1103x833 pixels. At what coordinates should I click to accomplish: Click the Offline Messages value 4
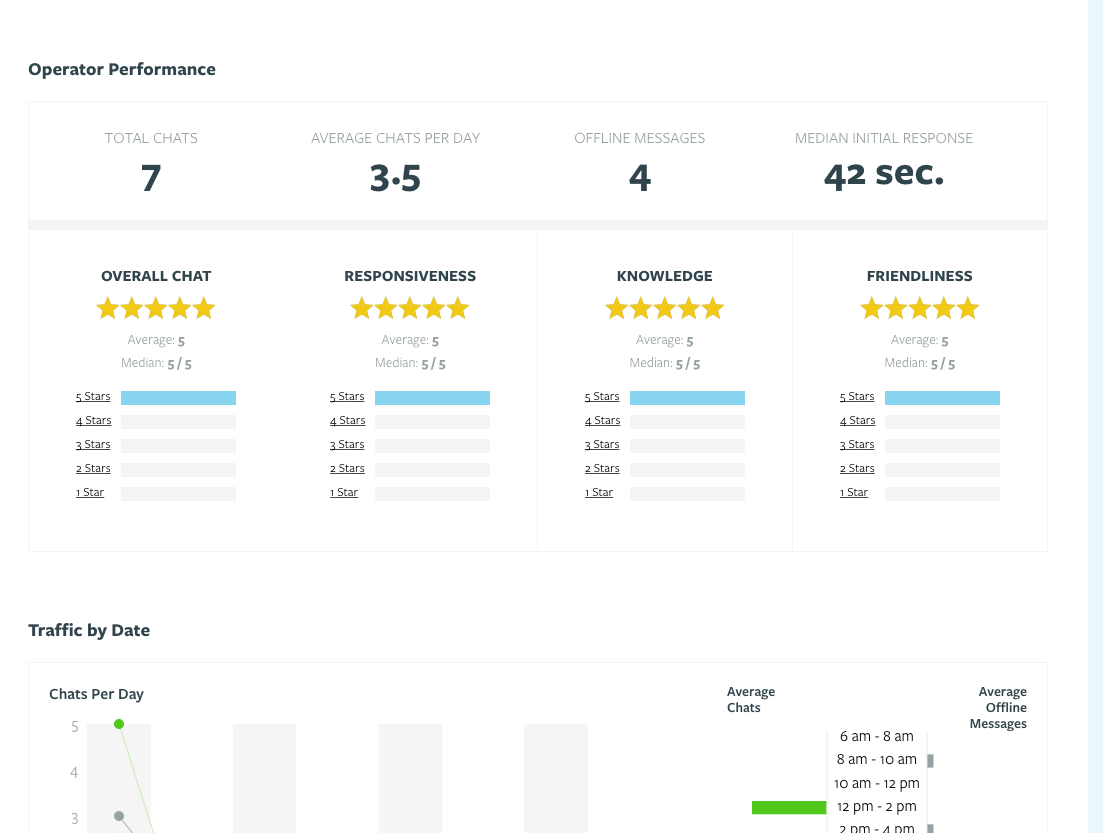[x=639, y=178]
